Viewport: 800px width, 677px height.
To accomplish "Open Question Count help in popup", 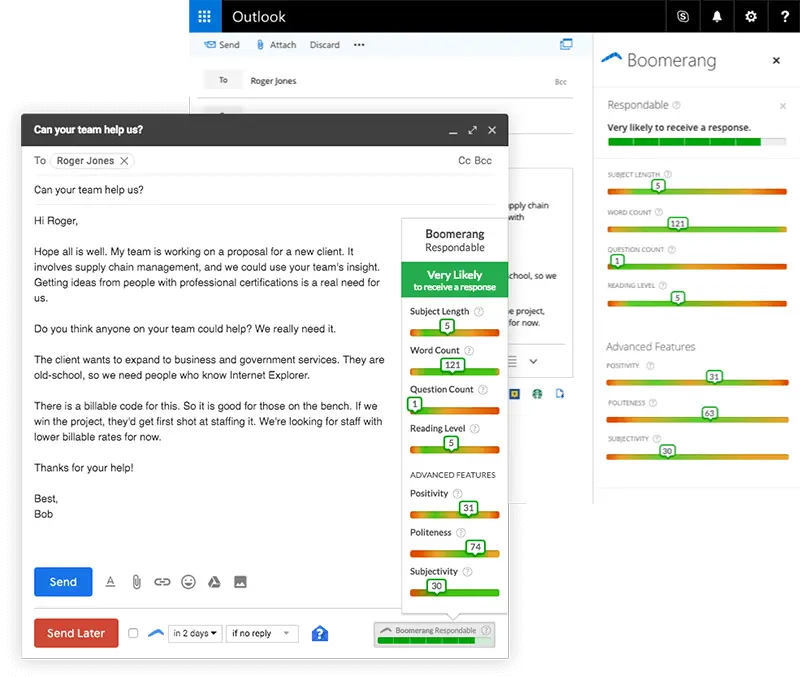I will point(483,389).
